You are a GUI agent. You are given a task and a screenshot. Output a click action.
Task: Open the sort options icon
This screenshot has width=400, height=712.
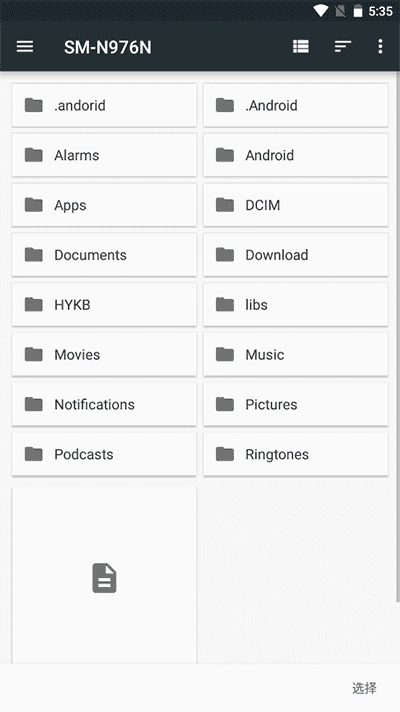point(343,46)
